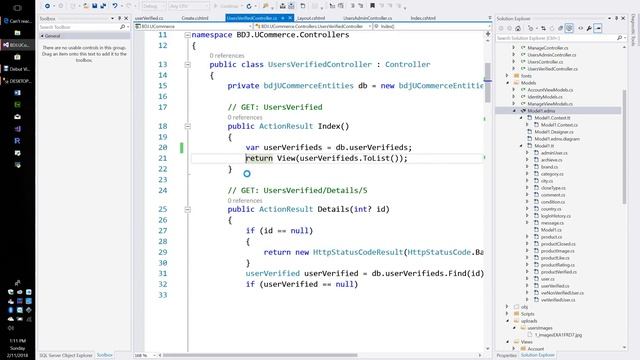The image size is (640, 360).
Task: Click the bookmark toggle icon in toolbar
Action: pyautogui.click(x=372, y=6)
